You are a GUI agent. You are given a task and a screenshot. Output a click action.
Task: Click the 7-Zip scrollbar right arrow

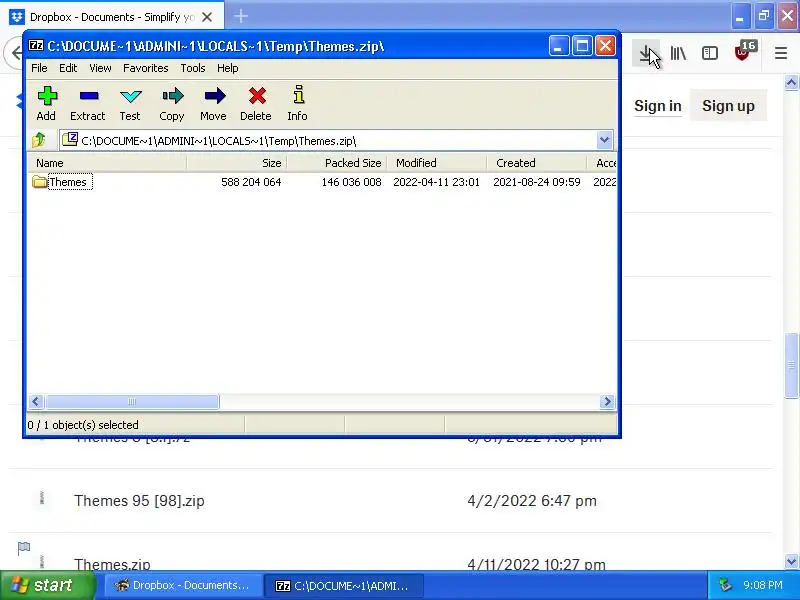tap(607, 402)
